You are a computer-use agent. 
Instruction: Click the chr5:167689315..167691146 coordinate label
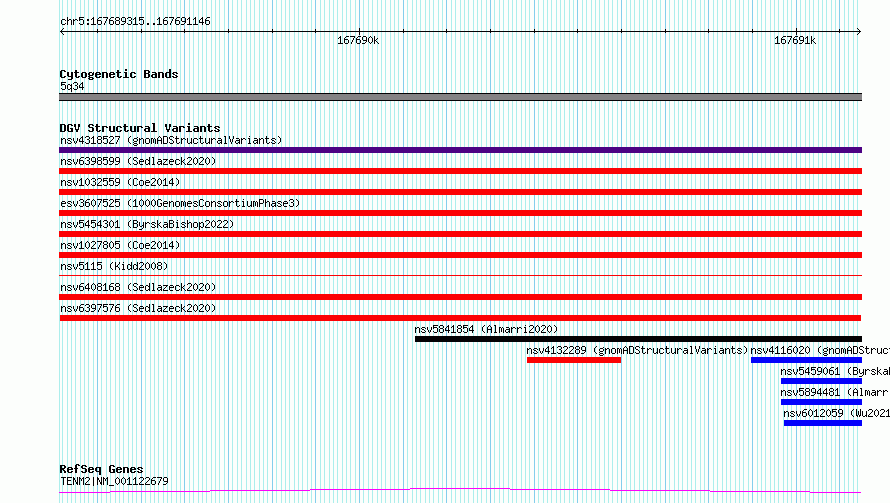pos(135,22)
